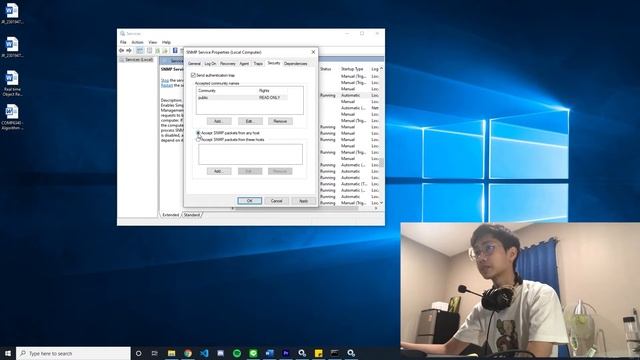Click the Stop service link
Image resolution: width=640 pixels, height=360 pixels.
click(x=164, y=80)
